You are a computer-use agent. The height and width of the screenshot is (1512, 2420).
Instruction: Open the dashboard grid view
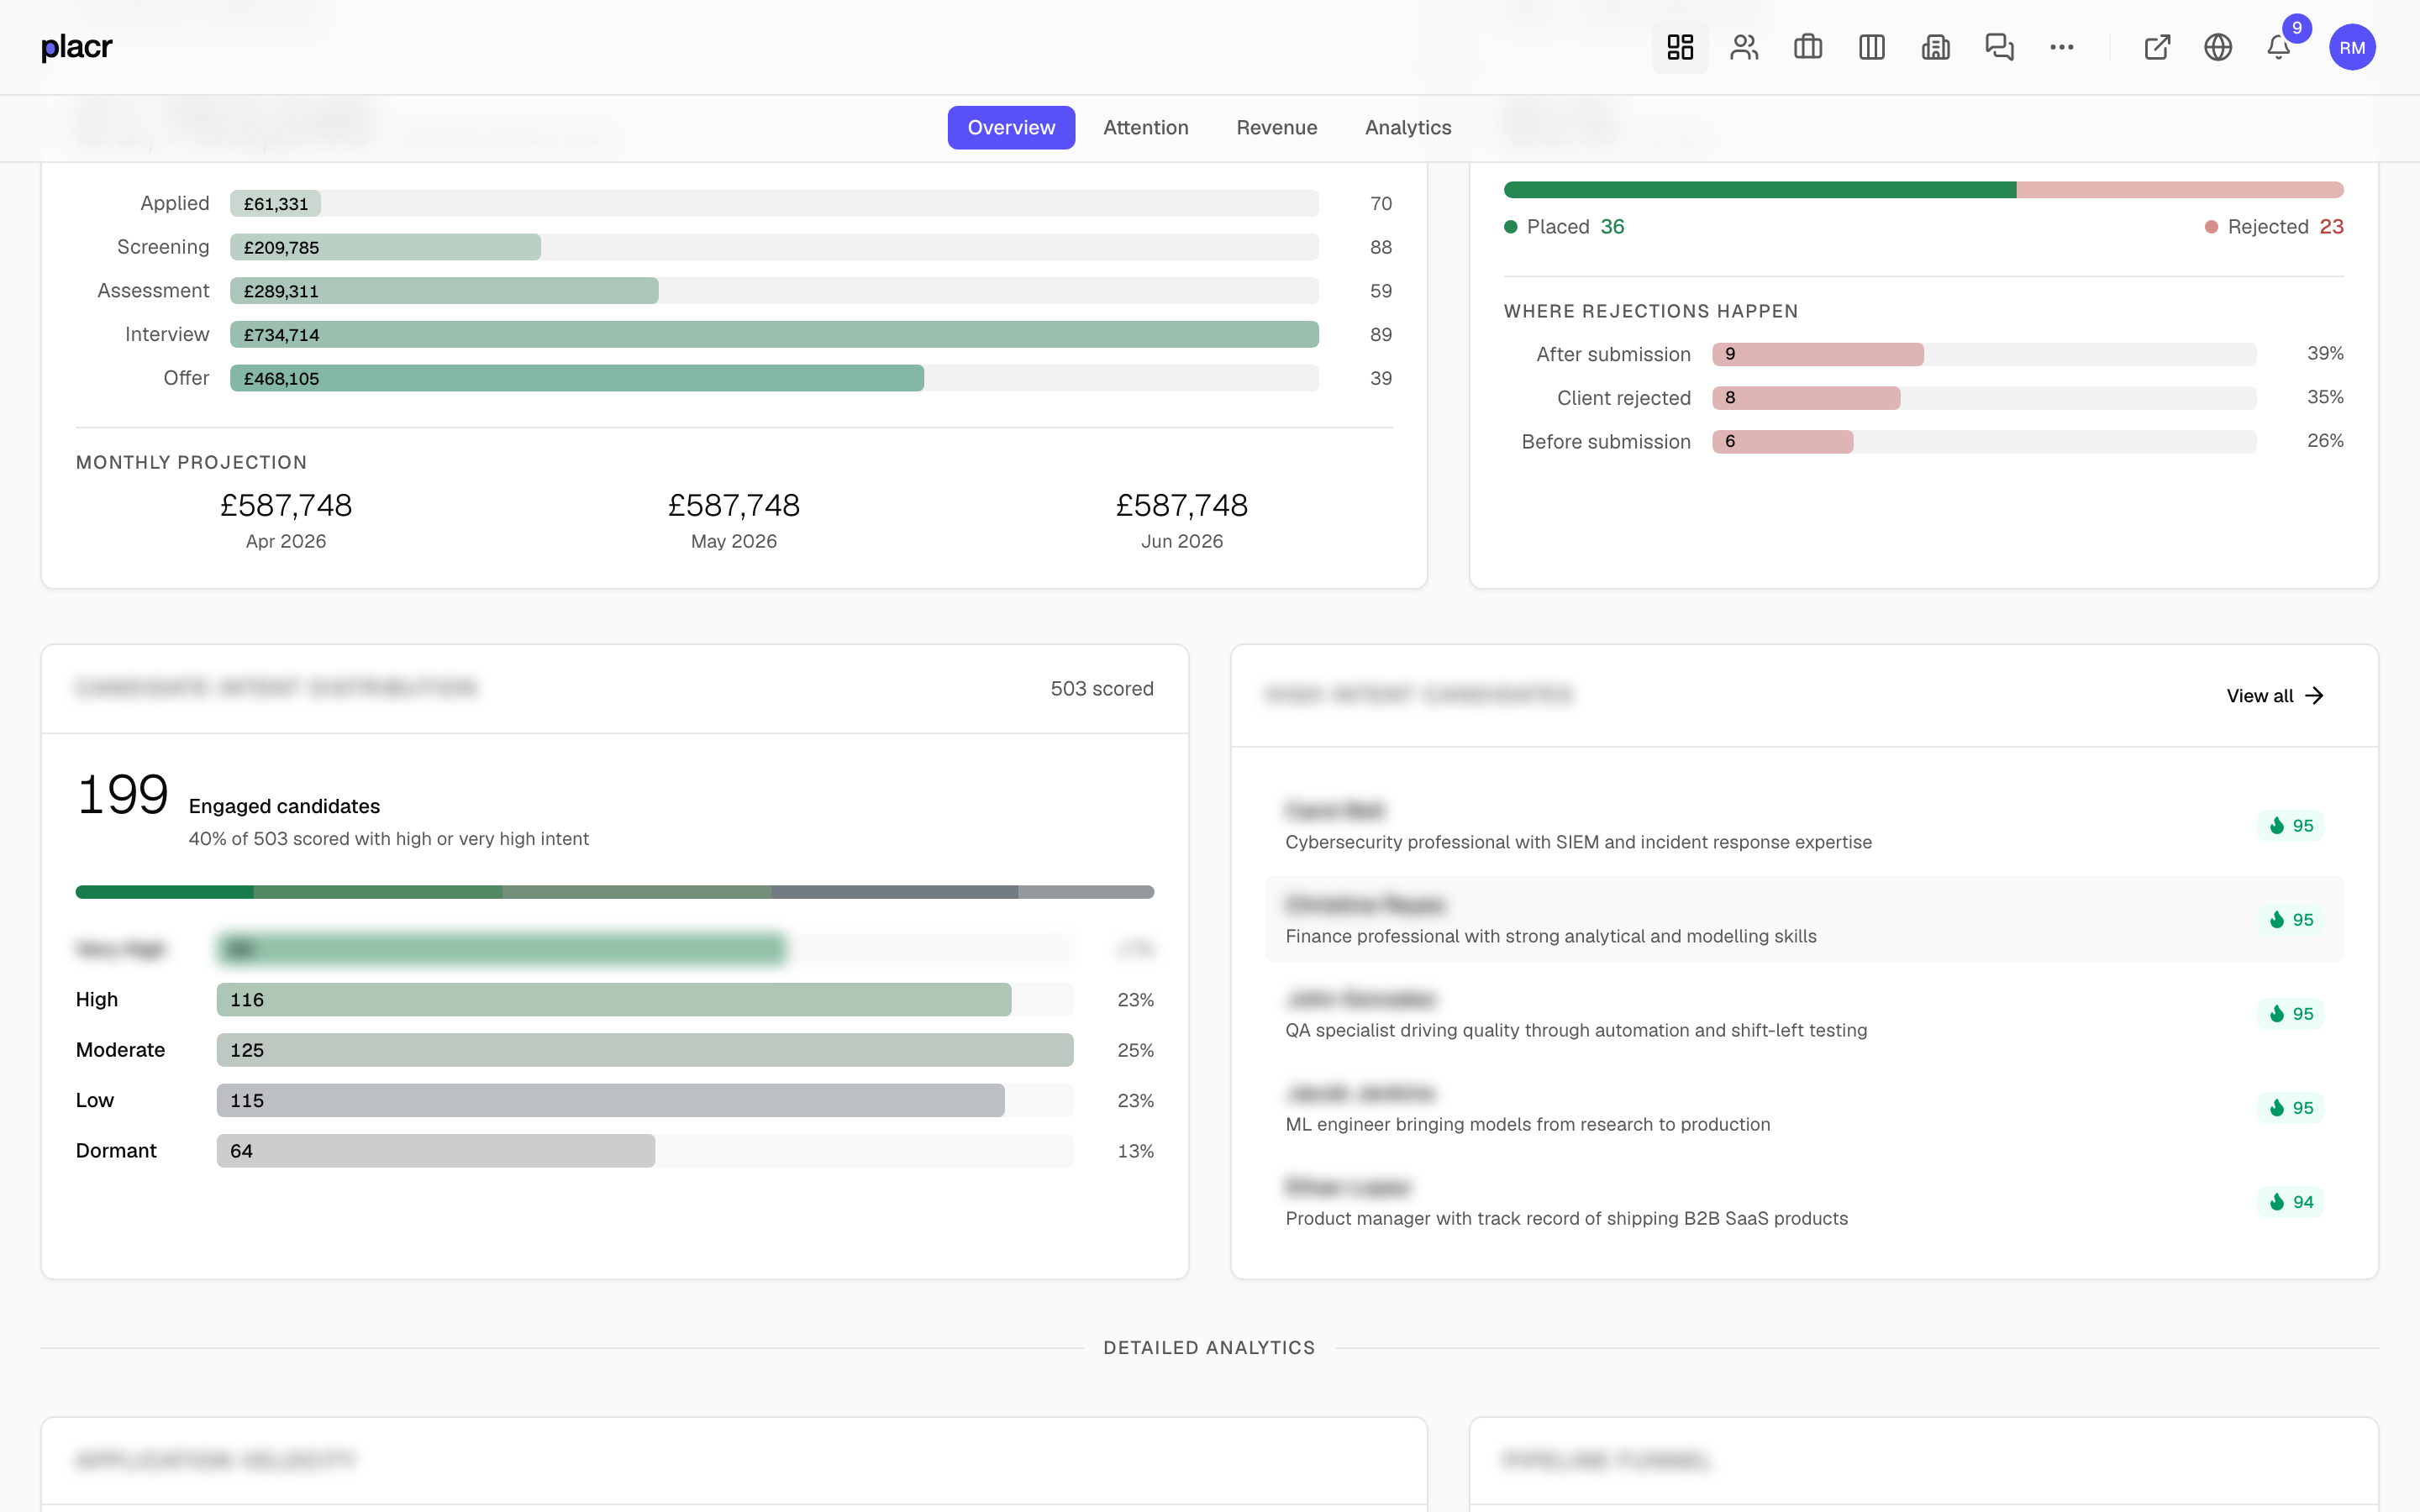coord(1679,47)
